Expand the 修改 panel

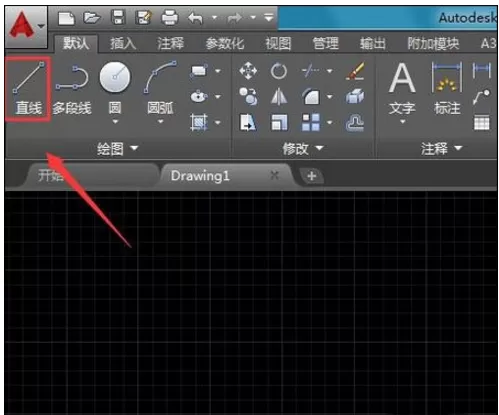point(303,148)
